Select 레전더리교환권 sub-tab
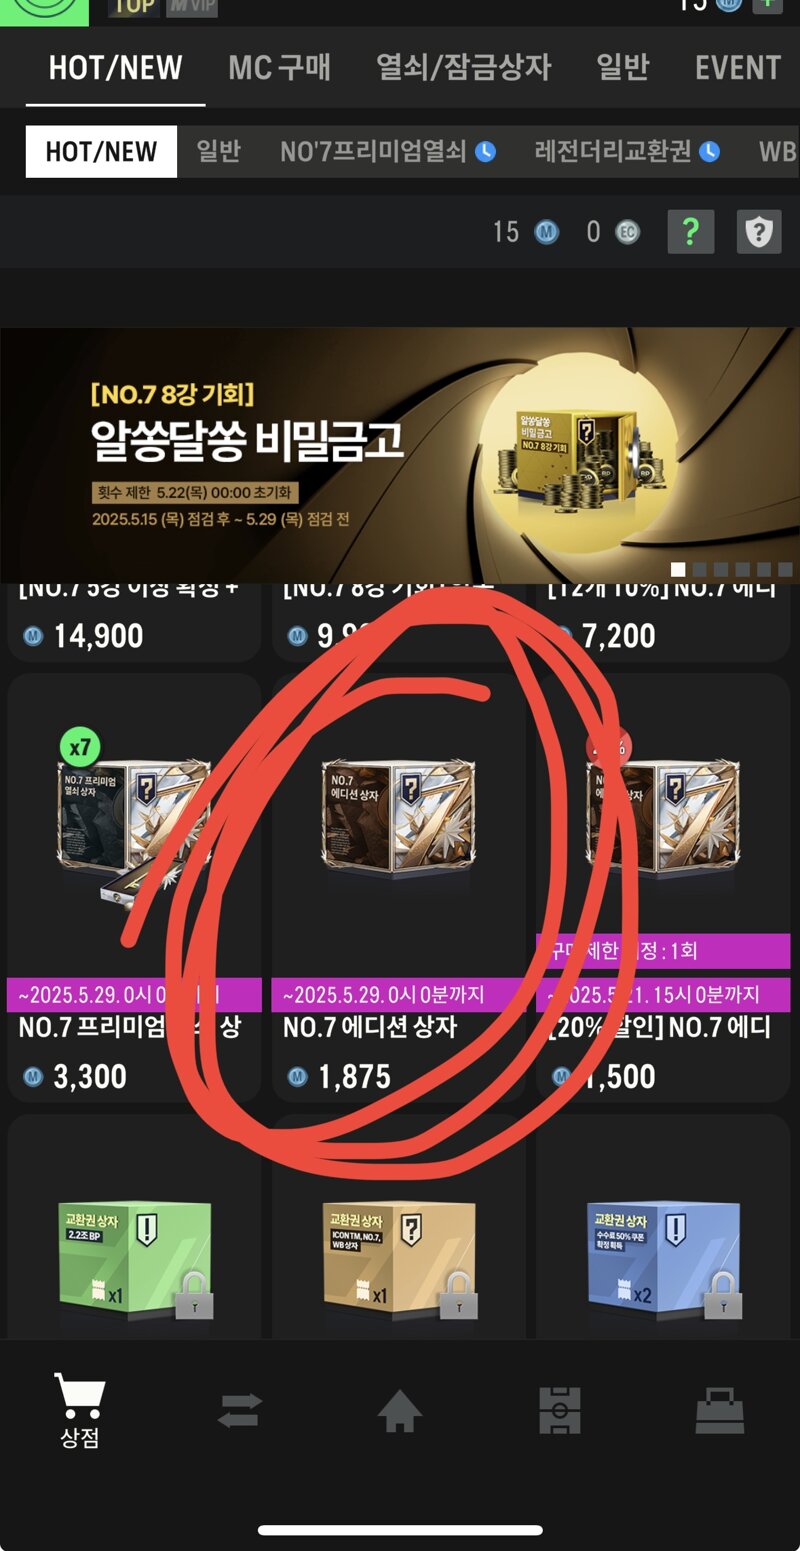 pos(626,151)
